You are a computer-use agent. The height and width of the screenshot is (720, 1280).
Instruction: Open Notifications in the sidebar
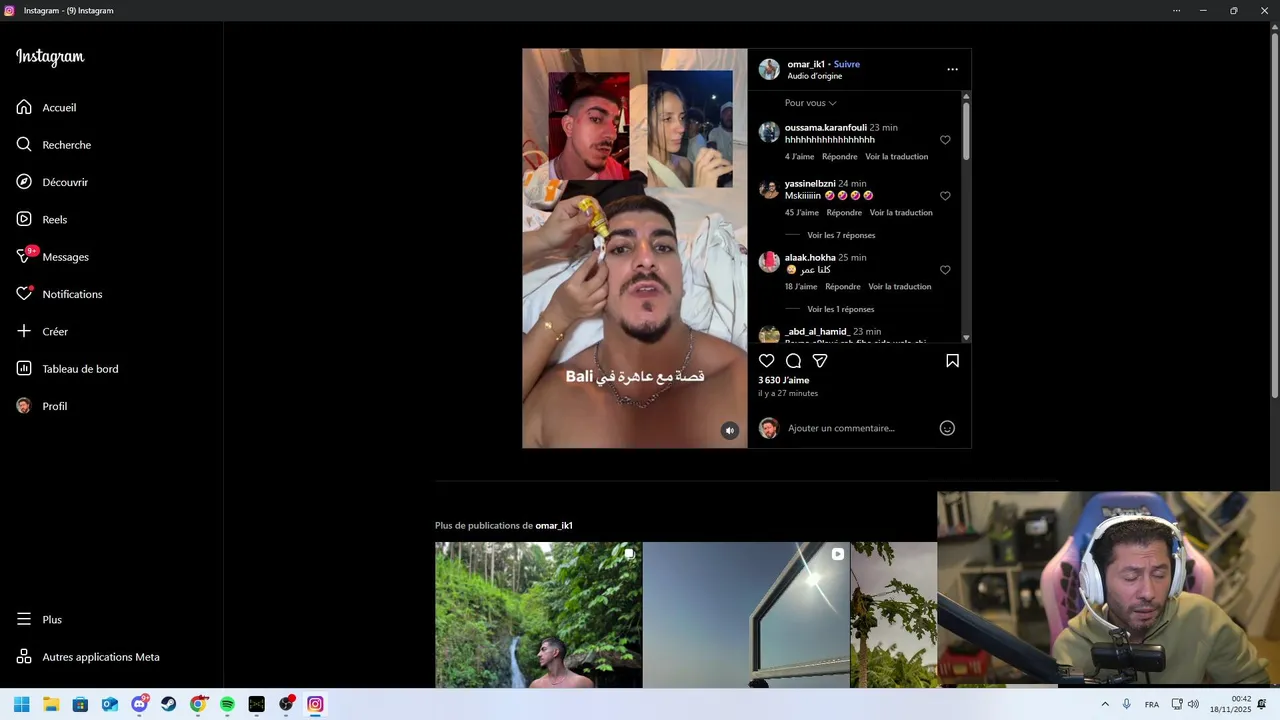72,294
